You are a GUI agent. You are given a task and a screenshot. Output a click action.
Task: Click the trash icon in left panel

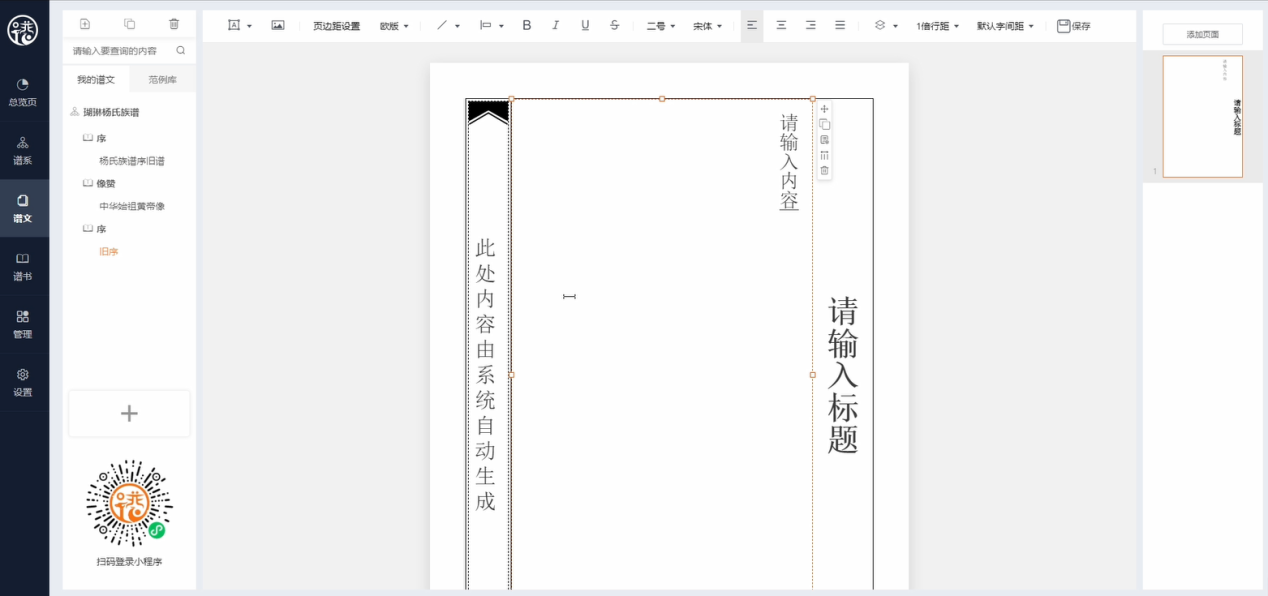pyautogui.click(x=174, y=24)
